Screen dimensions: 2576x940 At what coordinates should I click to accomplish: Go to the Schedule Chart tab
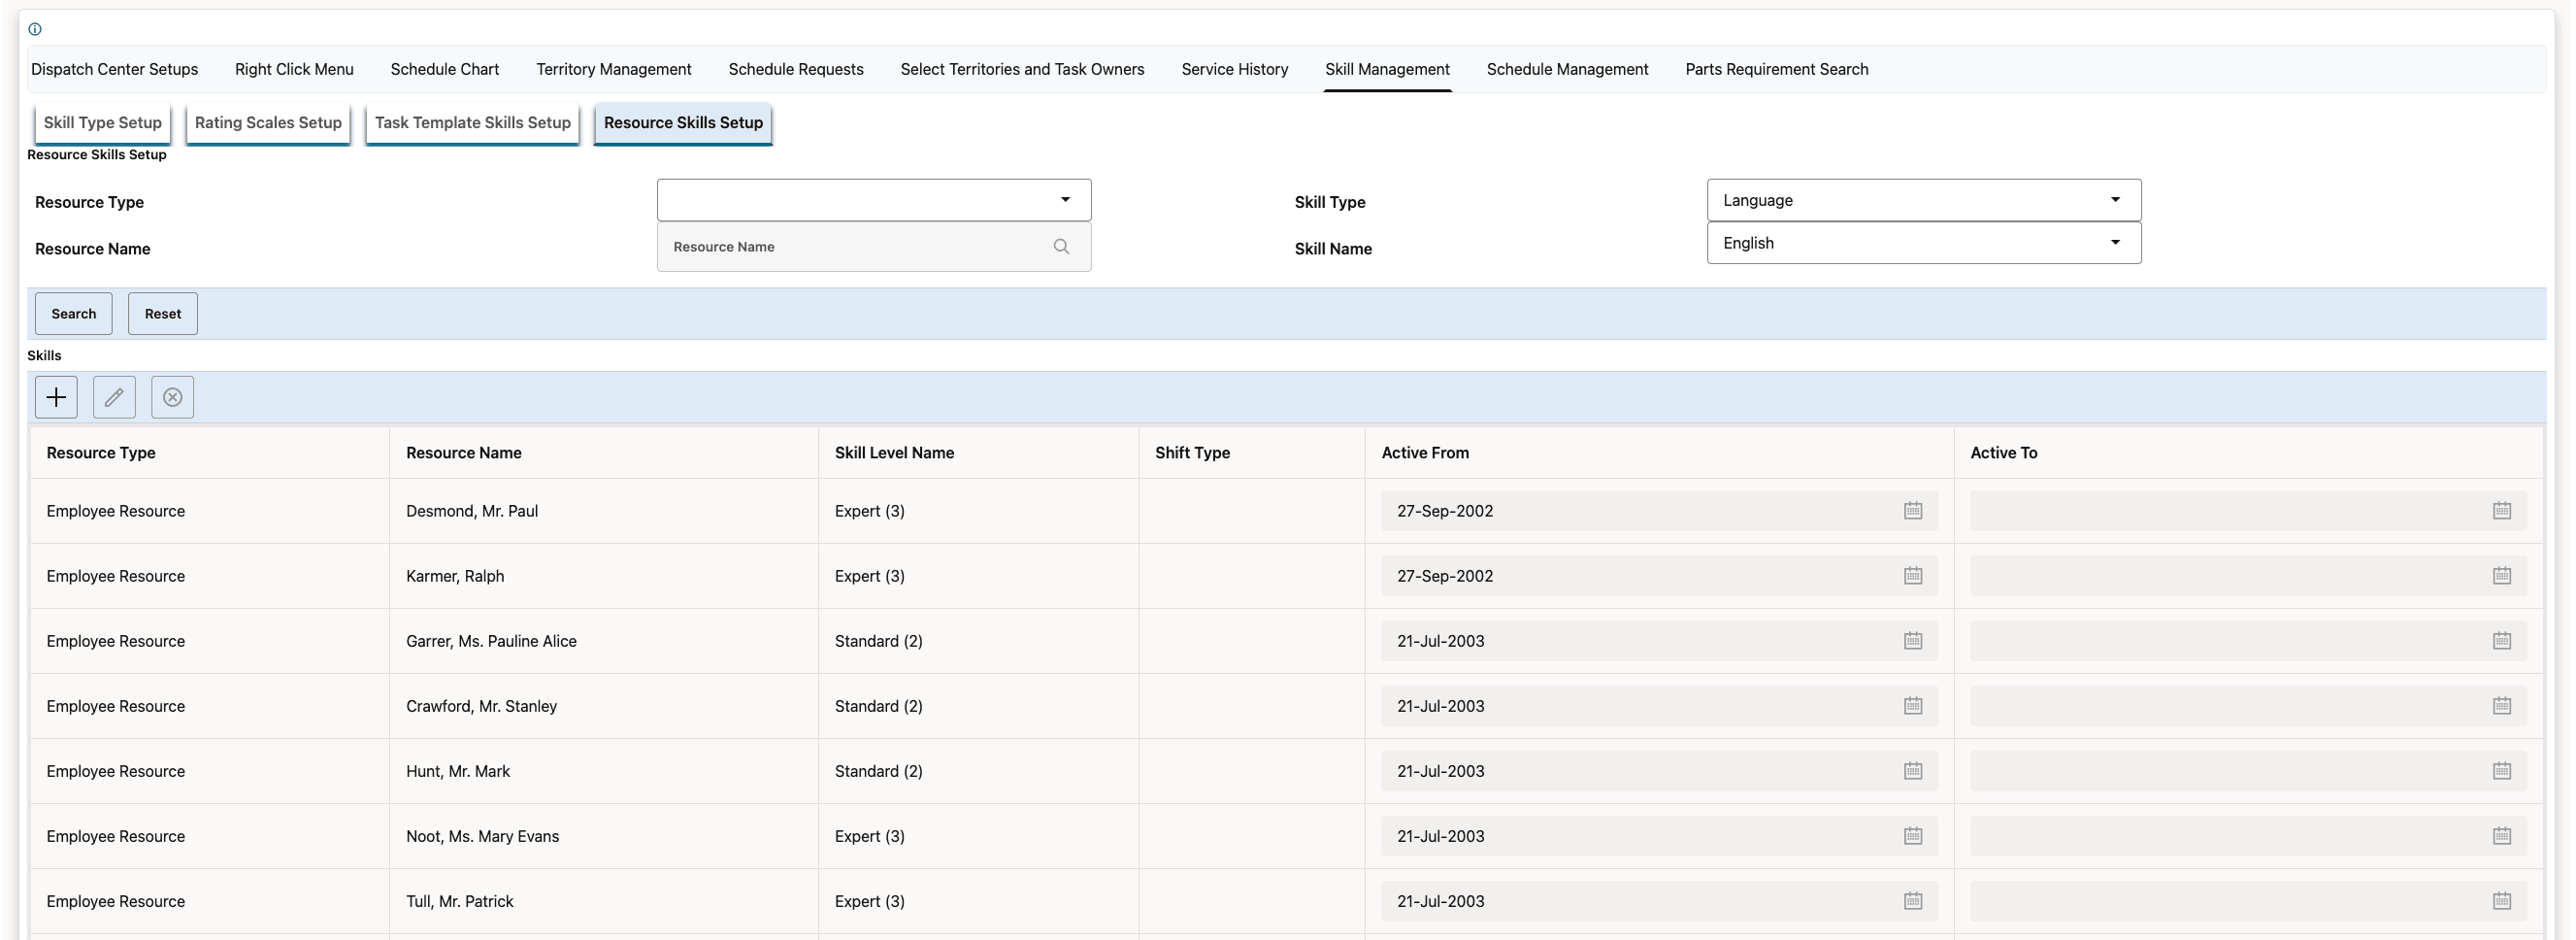pyautogui.click(x=445, y=69)
